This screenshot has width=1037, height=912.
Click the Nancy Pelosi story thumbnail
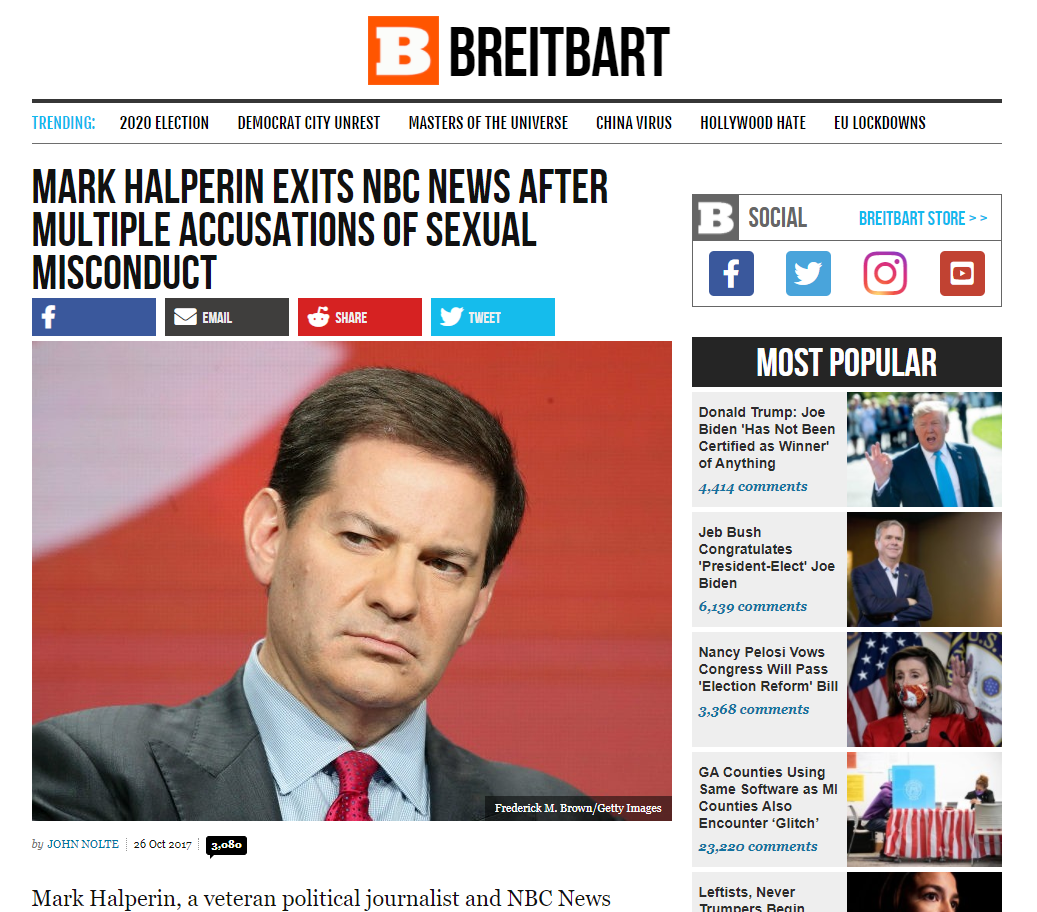(924, 689)
